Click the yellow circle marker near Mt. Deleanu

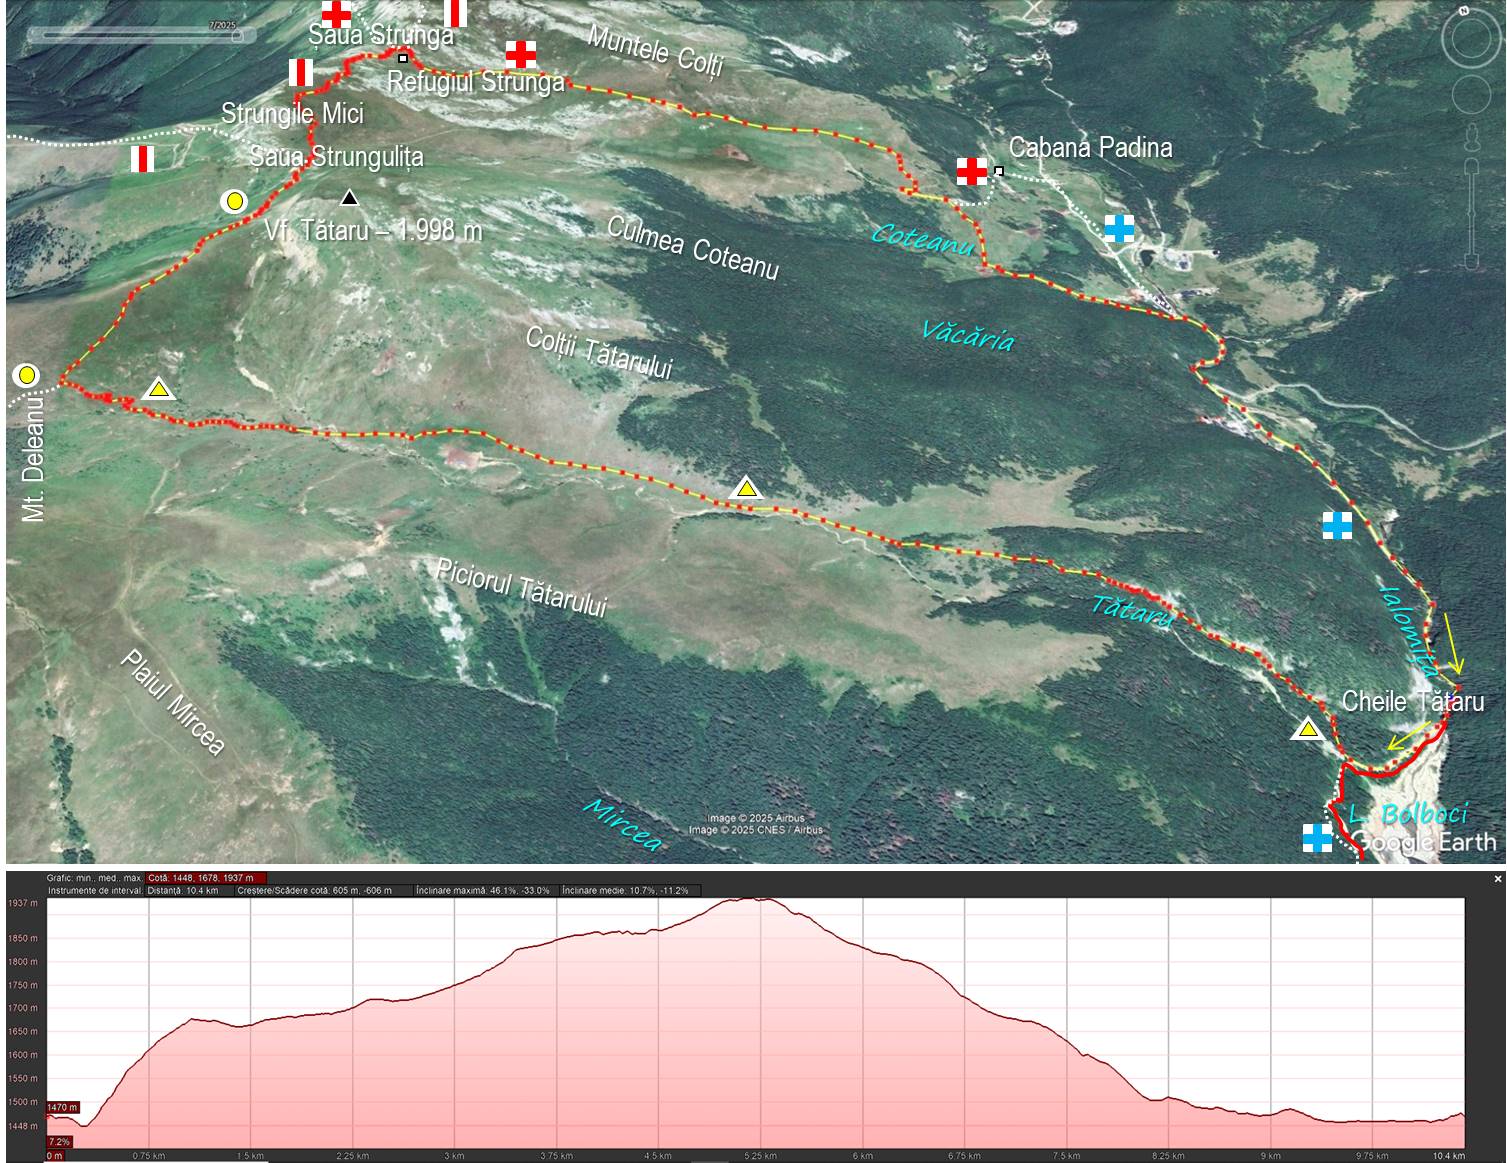tap(27, 376)
